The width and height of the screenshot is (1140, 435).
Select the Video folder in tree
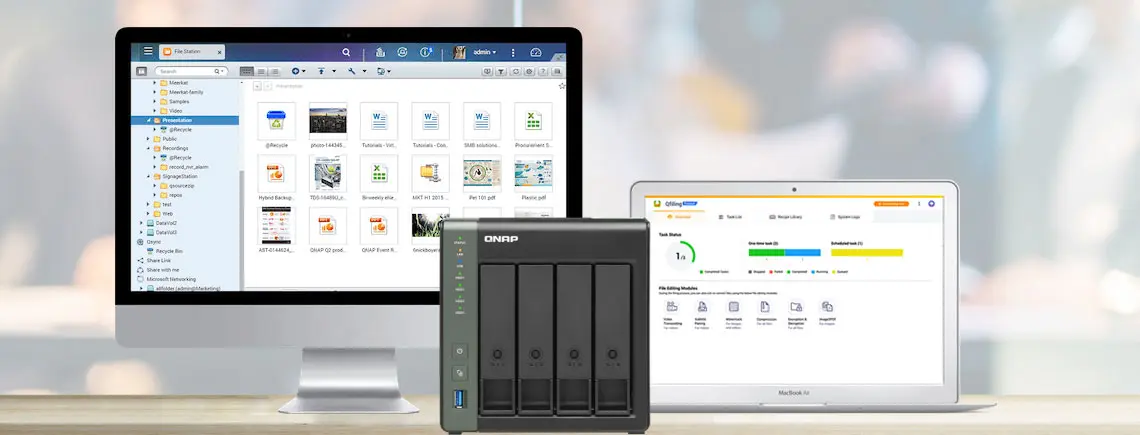[171, 111]
